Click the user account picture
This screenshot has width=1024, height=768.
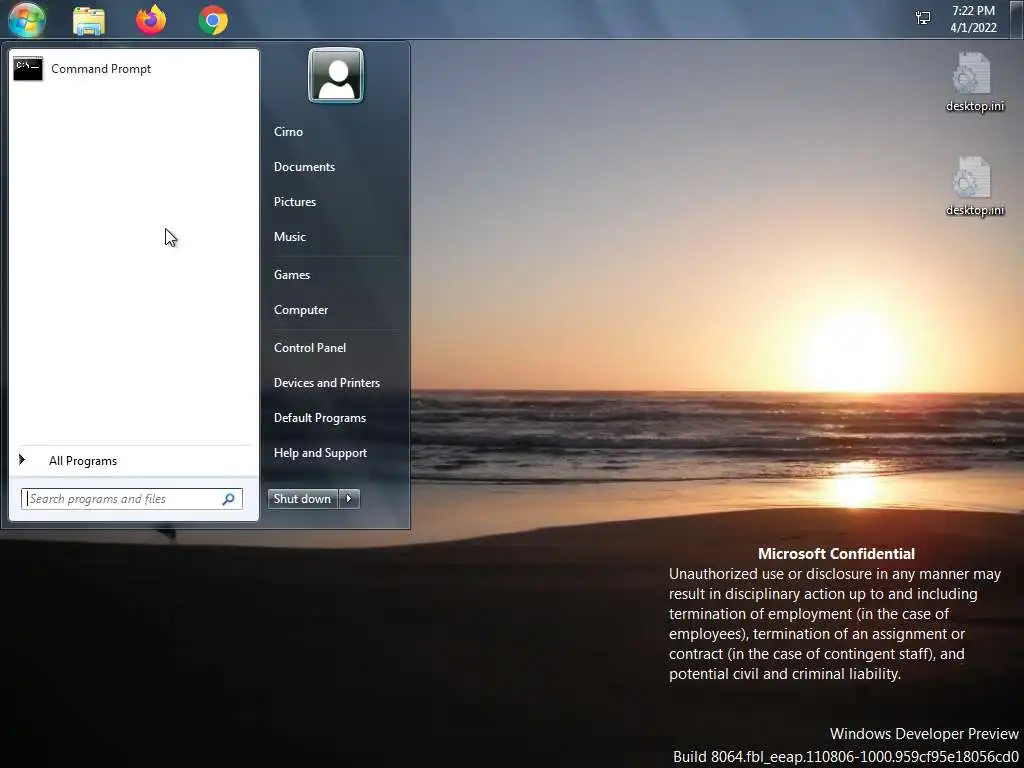tap(336, 75)
